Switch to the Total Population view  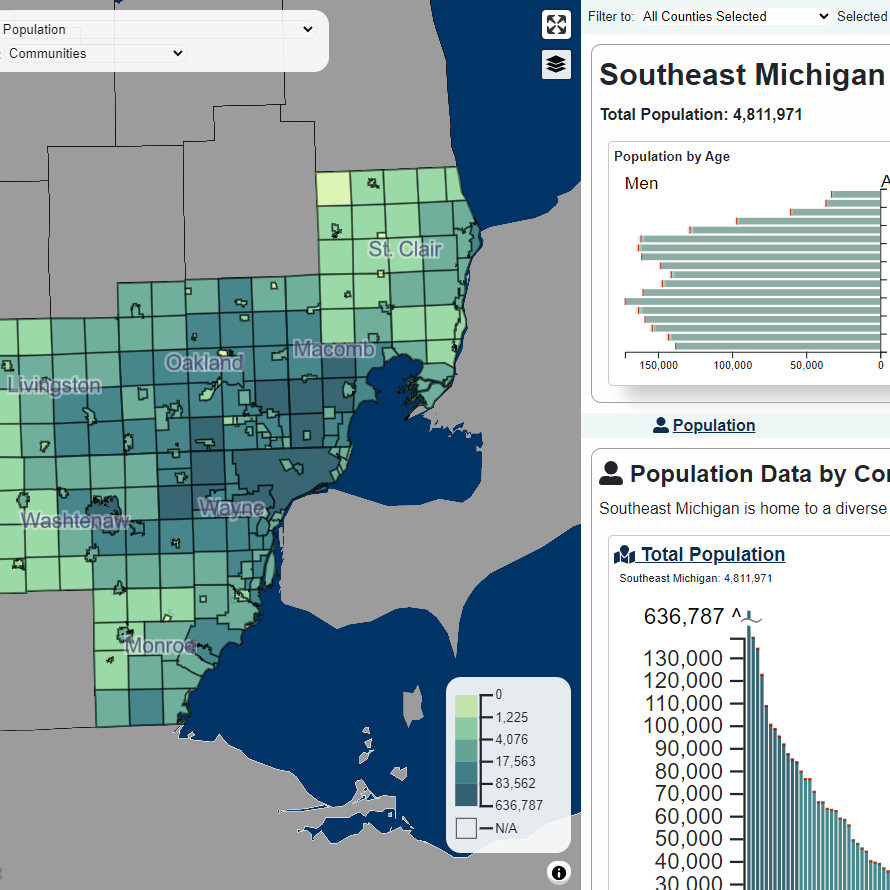710,554
